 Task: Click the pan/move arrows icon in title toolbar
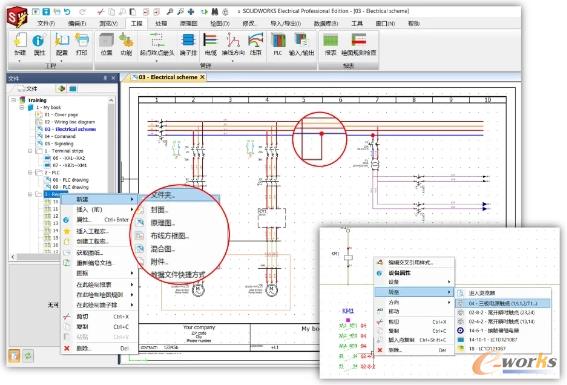[x=191, y=12]
